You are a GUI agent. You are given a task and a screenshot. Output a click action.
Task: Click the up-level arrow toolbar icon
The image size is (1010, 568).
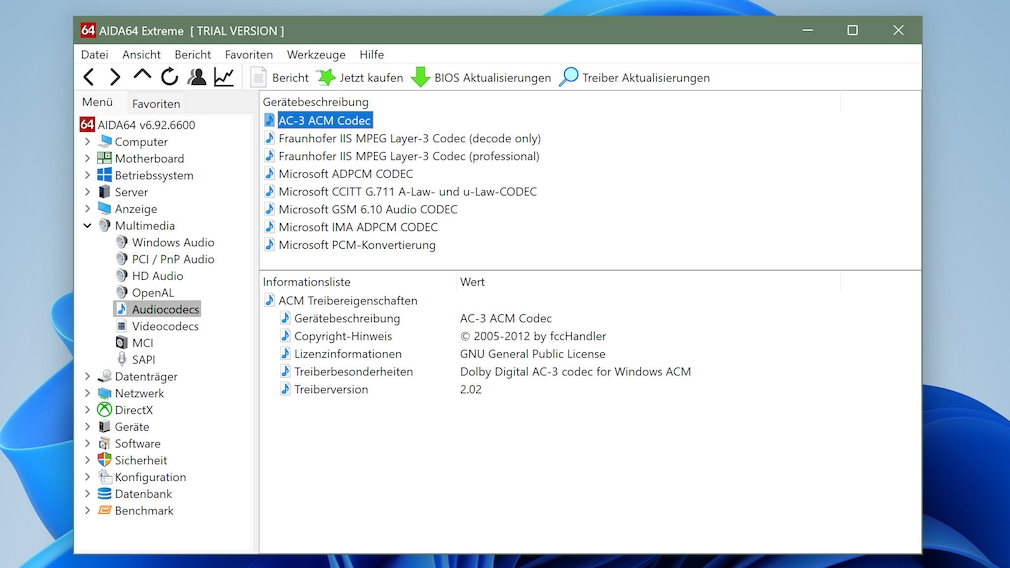[x=142, y=76]
